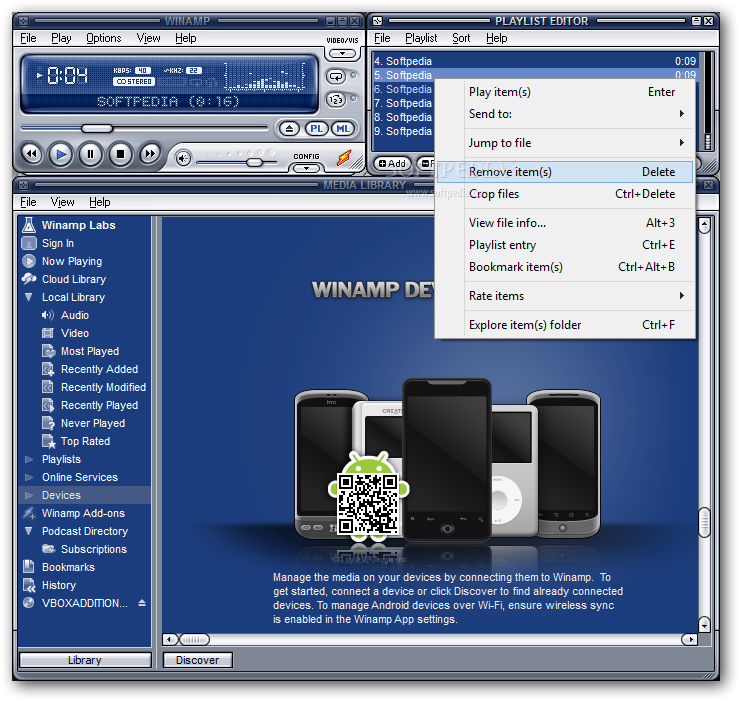740x701 pixels.
Task: Click the spectrum visualizer display
Action: [264, 76]
